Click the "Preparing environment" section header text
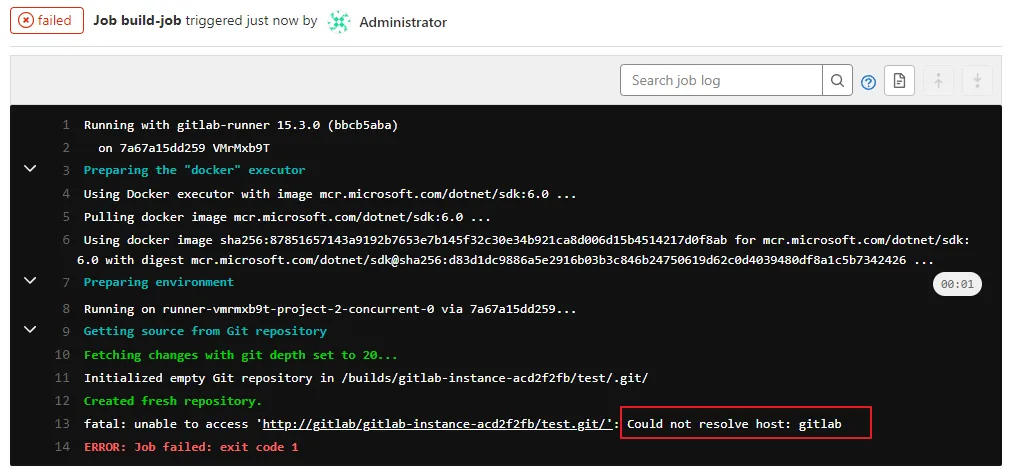The width and height of the screenshot is (1012, 475). coord(158,283)
